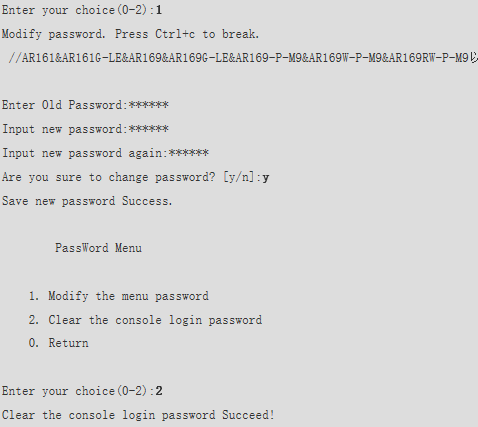Click the [y/n] option text
Viewport: 478px width, 427px height.
point(239,177)
